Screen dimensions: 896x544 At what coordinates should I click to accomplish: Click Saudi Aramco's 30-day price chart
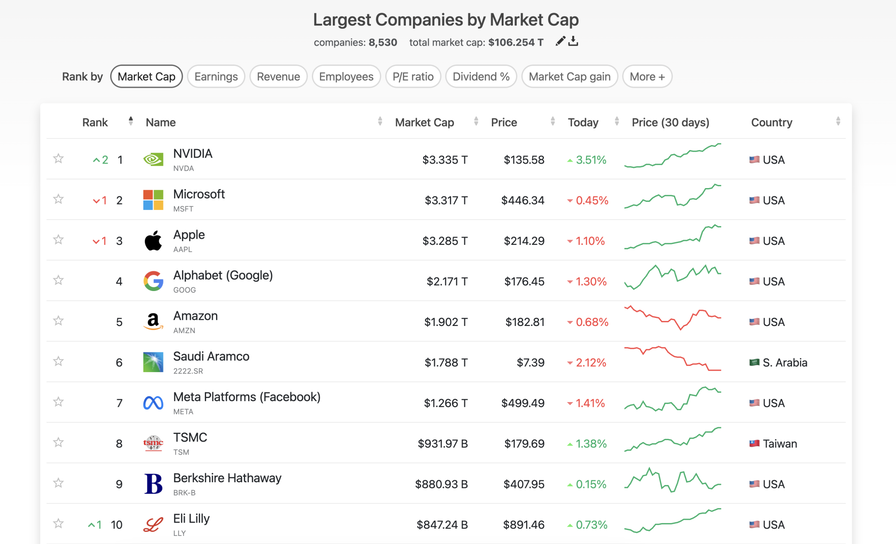point(672,360)
